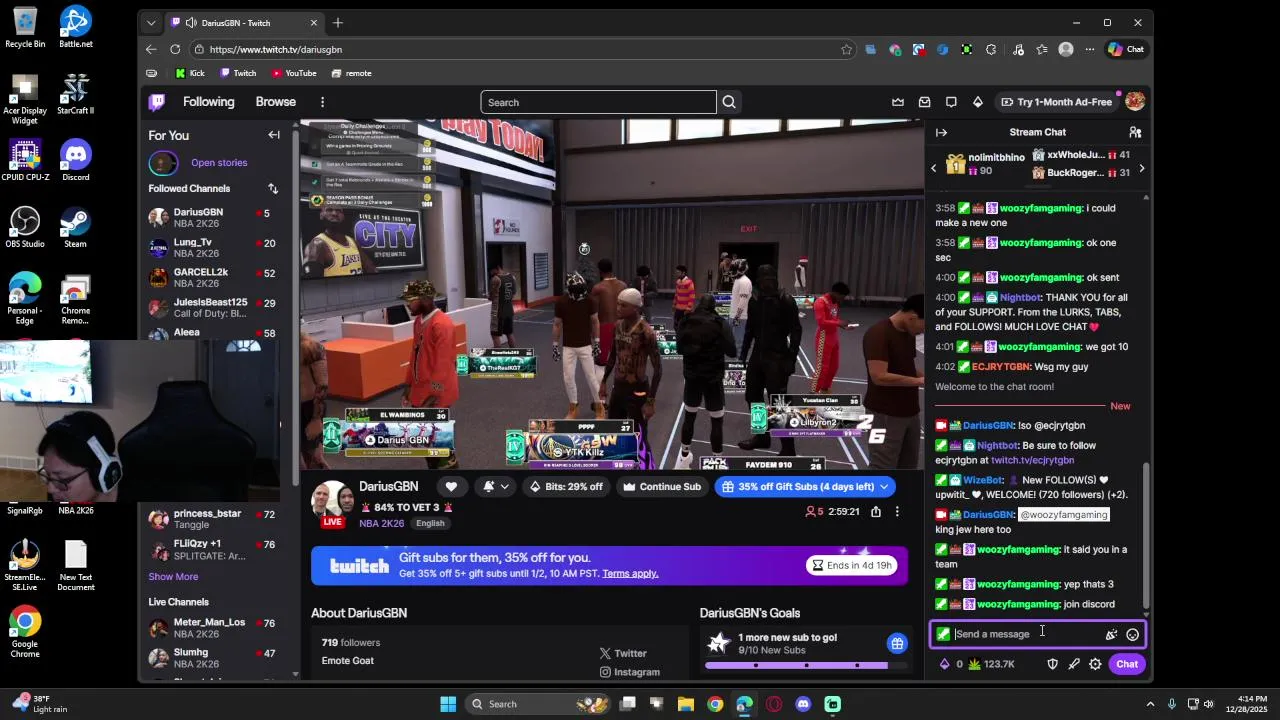
Task: Open a new browser tab
Action: [338, 23]
